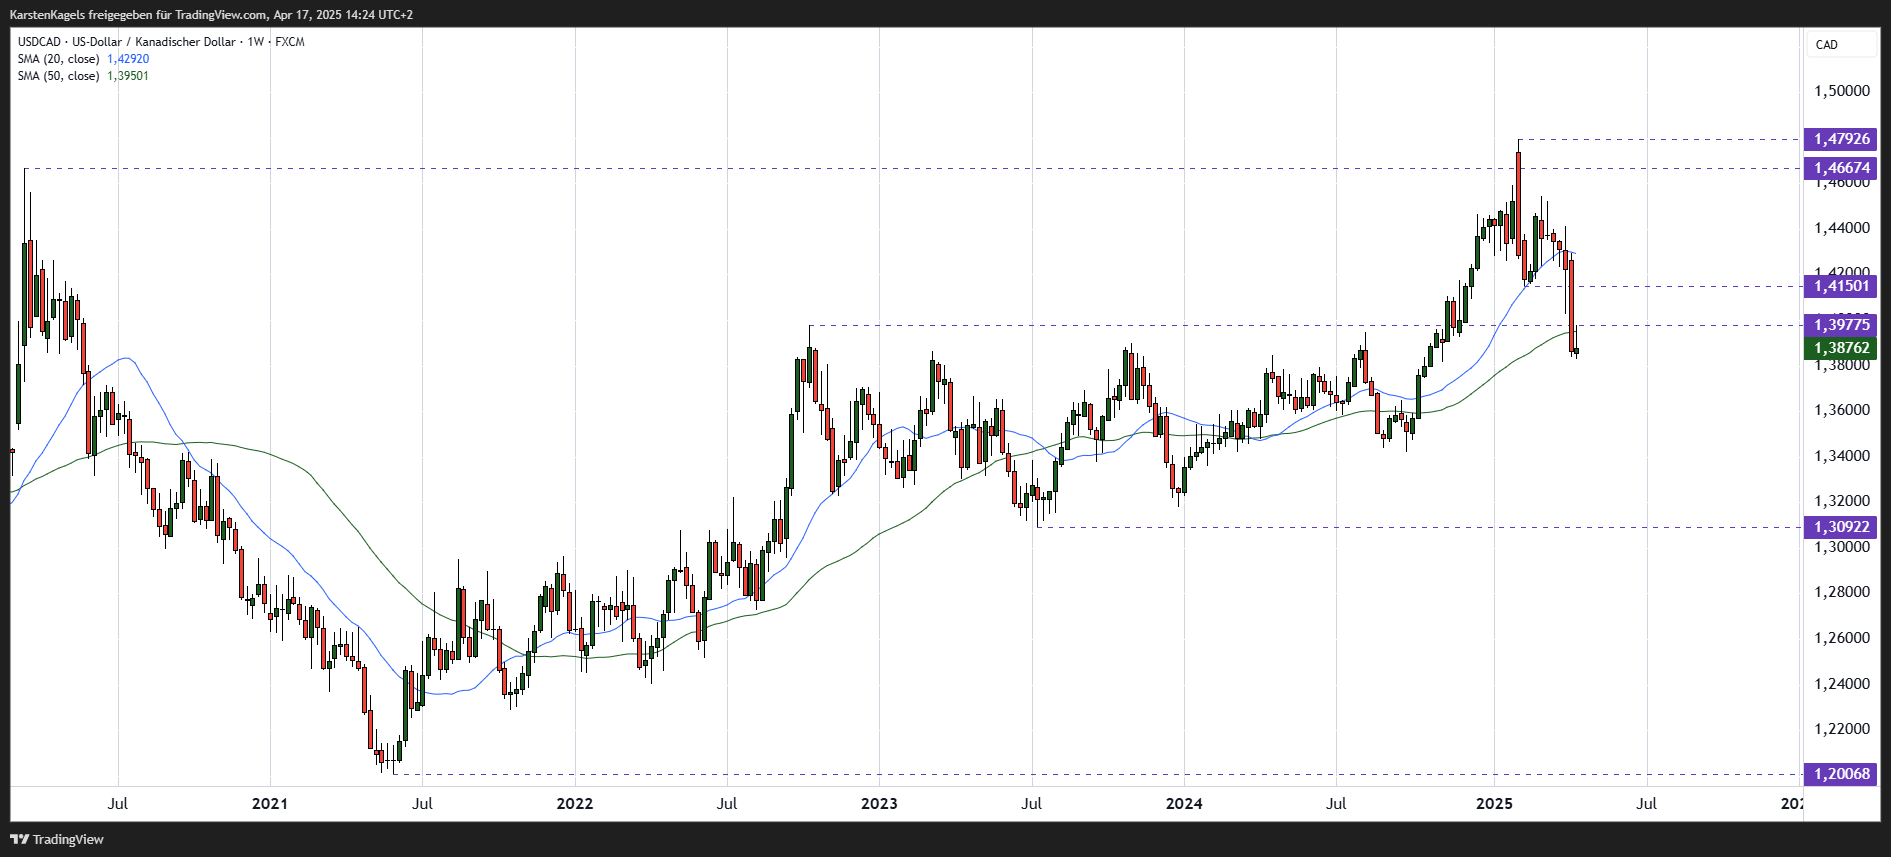The width and height of the screenshot is (1891, 857).
Task: Click the 2022 label on time axis
Action: [574, 803]
